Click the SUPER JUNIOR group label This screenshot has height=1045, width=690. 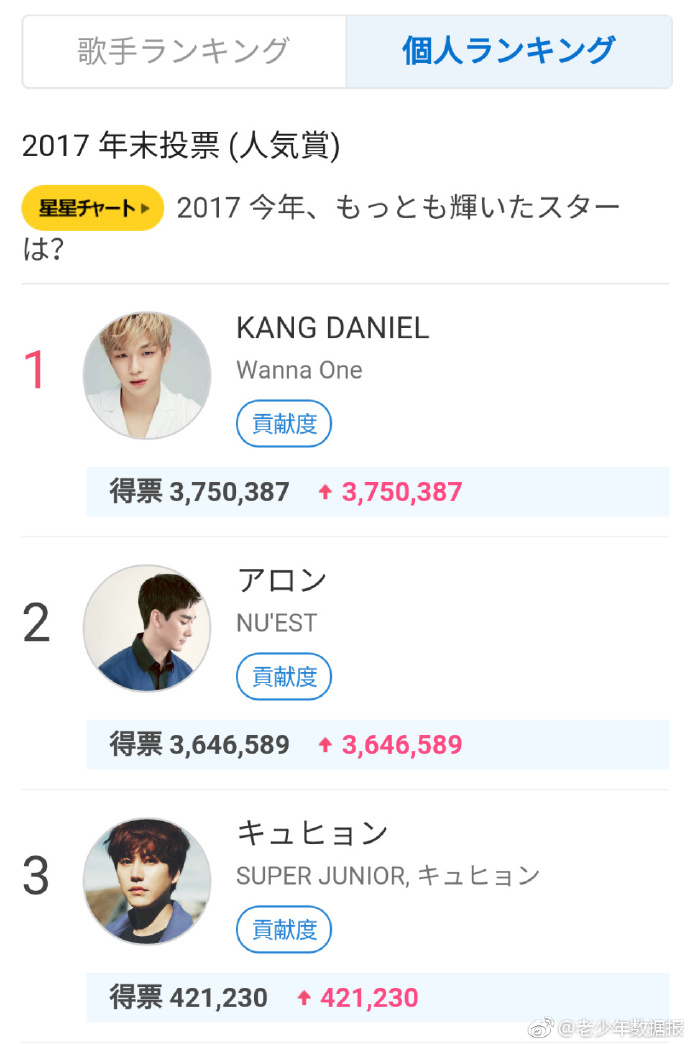pos(321,876)
